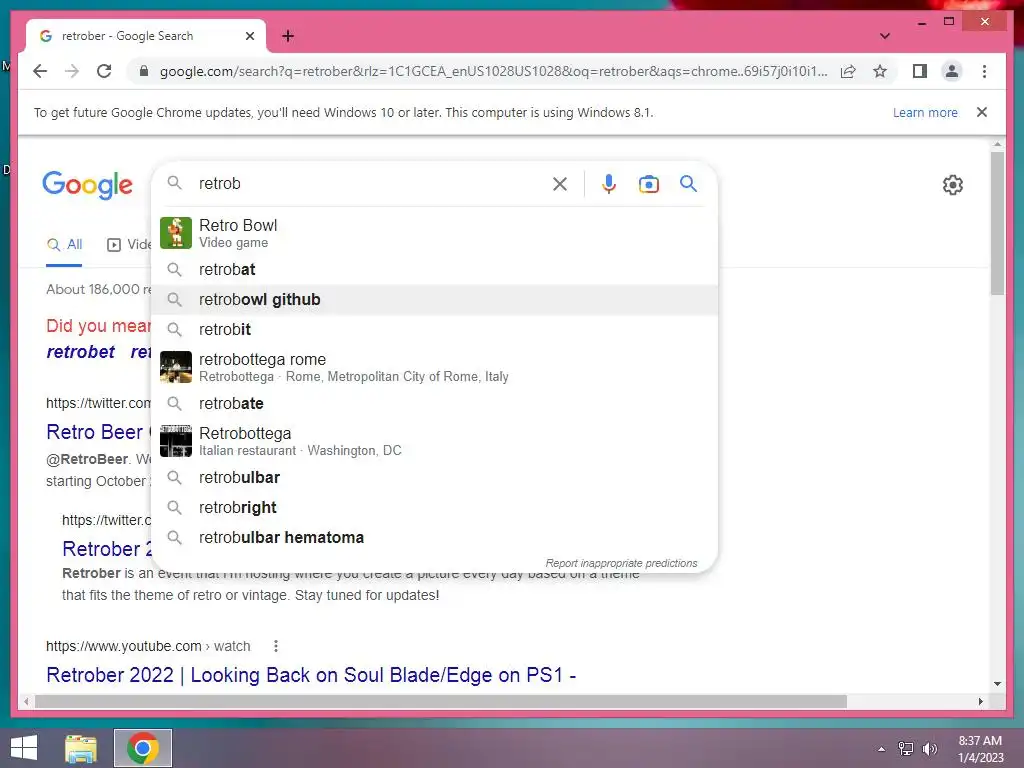Open options for the YouTube result

coord(276,646)
